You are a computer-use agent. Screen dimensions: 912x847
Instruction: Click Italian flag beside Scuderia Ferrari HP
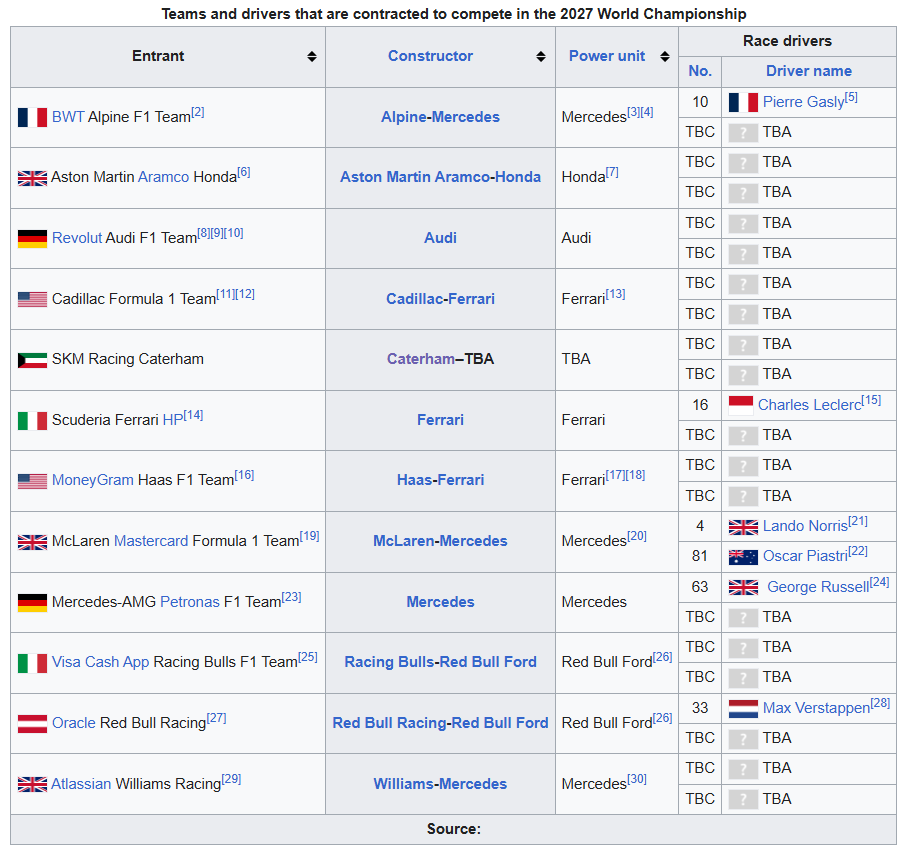(33, 421)
